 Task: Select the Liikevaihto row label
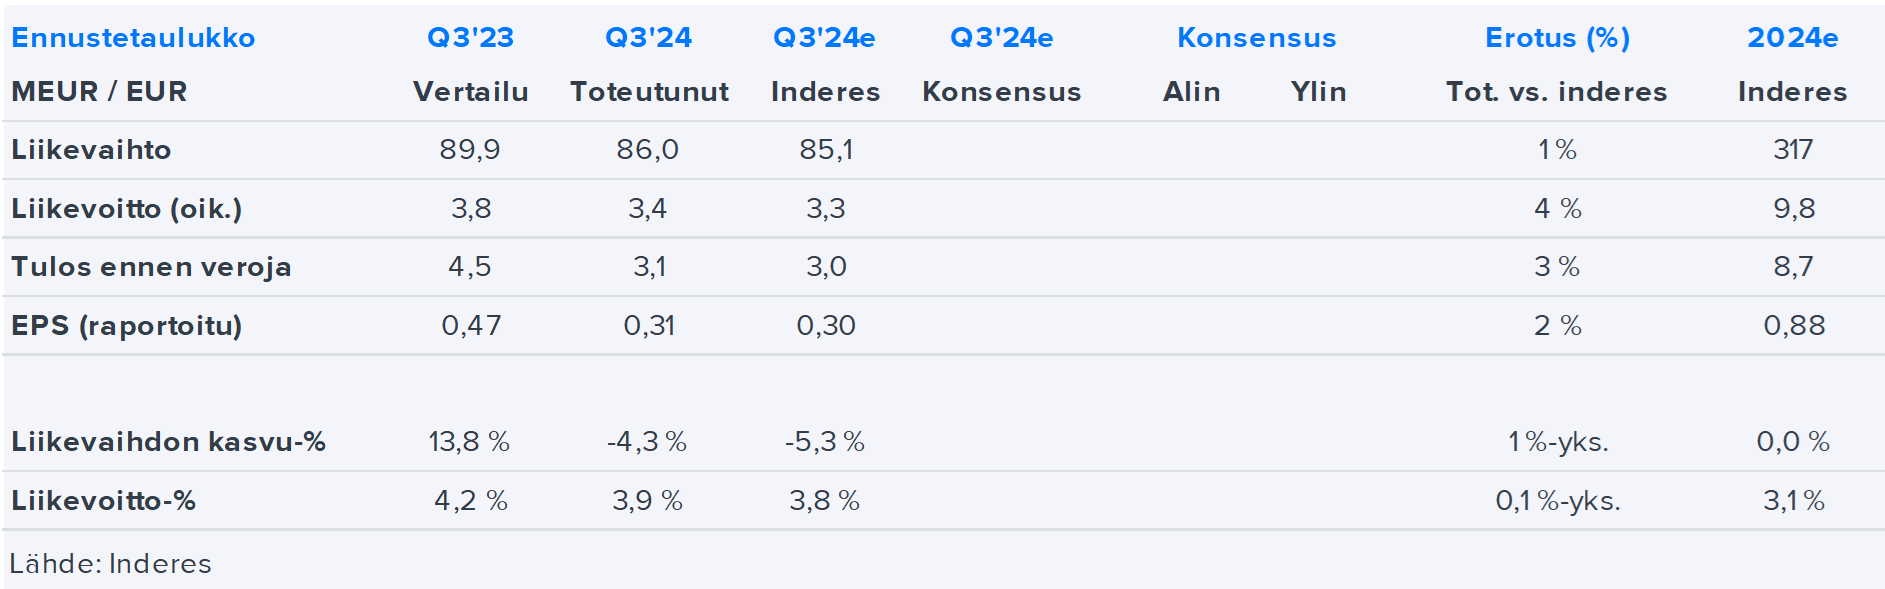[x=91, y=150]
